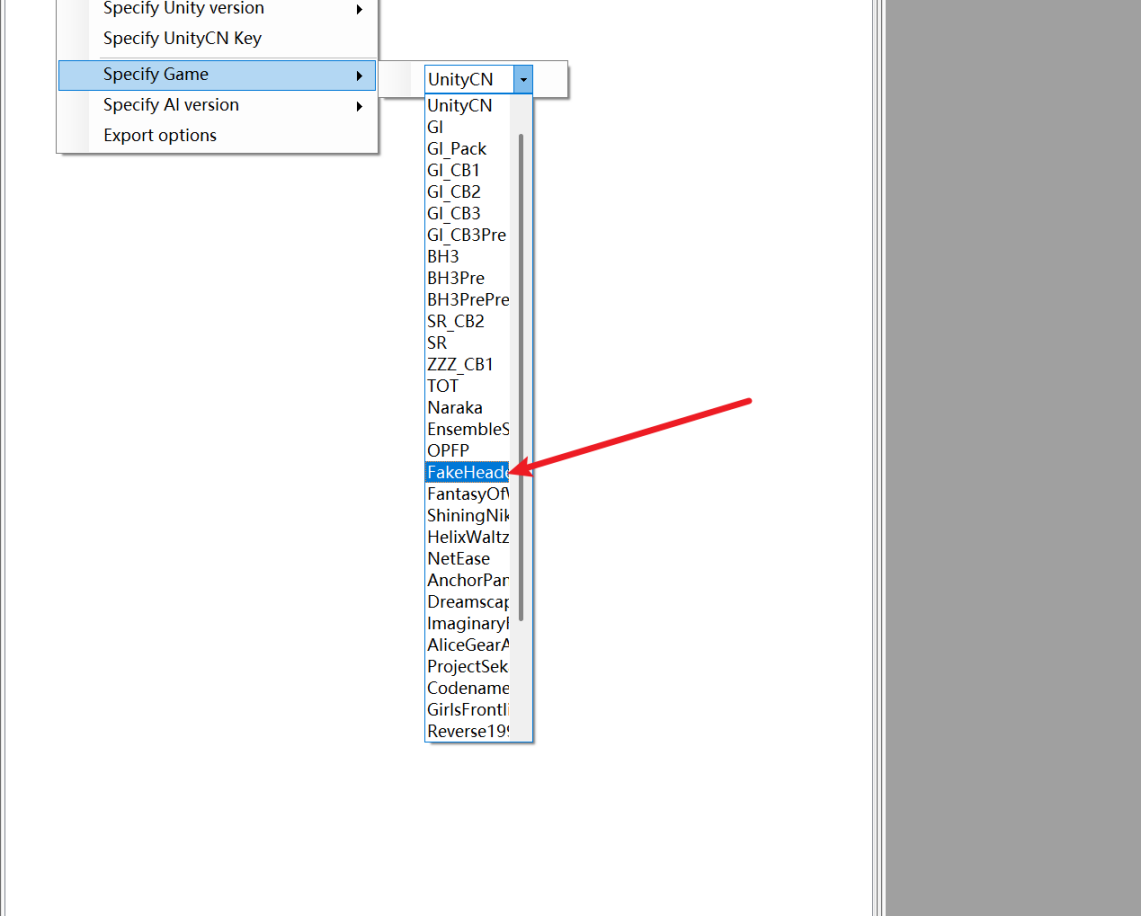The width and height of the screenshot is (1141, 916).
Task: Select BH3 from the game list
Action: point(467,257)
